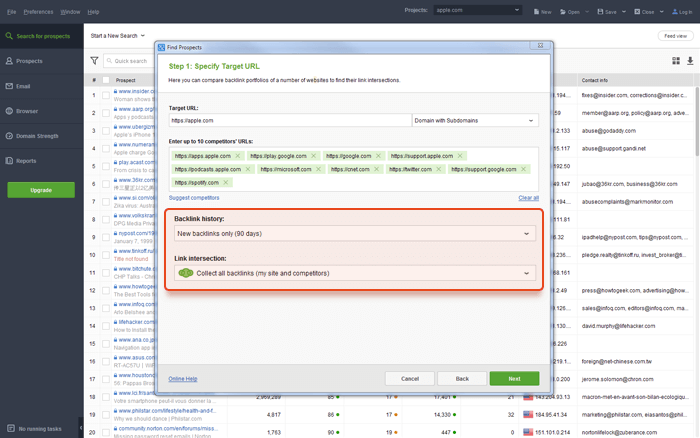Click the Cancel button in dialog

coord(410,379)
